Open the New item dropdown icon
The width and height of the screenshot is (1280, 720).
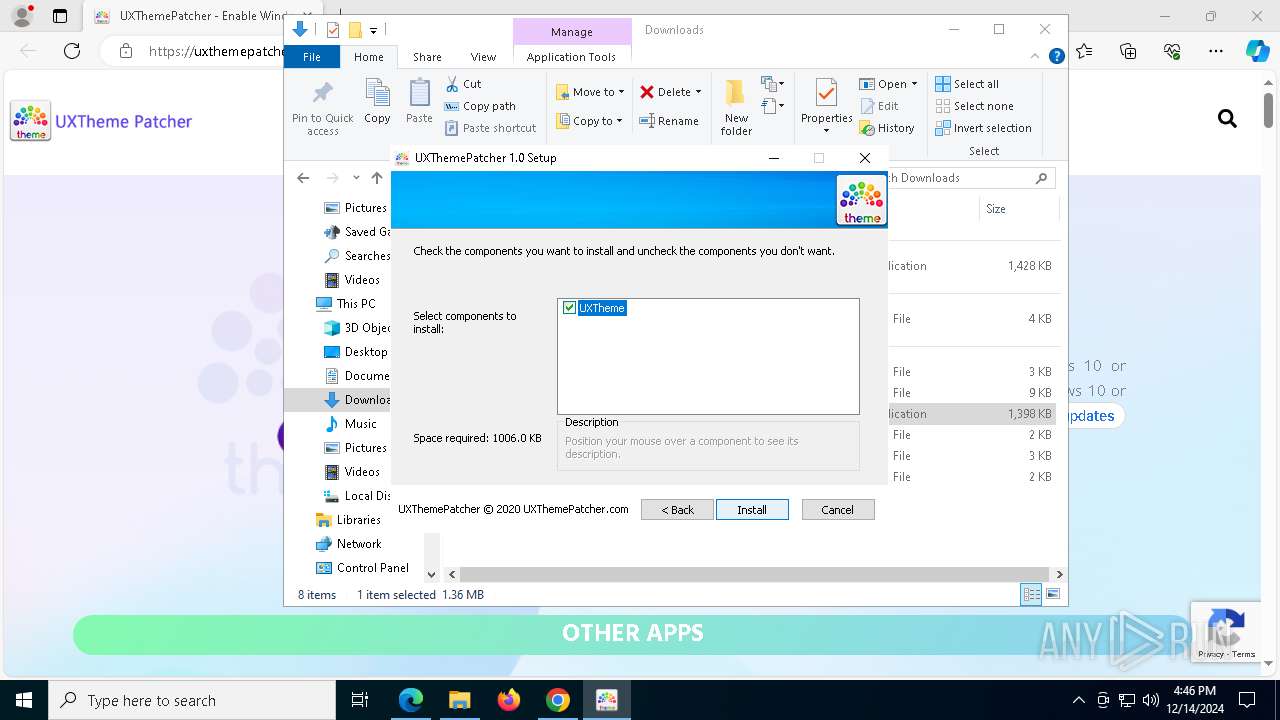[773, 84]
